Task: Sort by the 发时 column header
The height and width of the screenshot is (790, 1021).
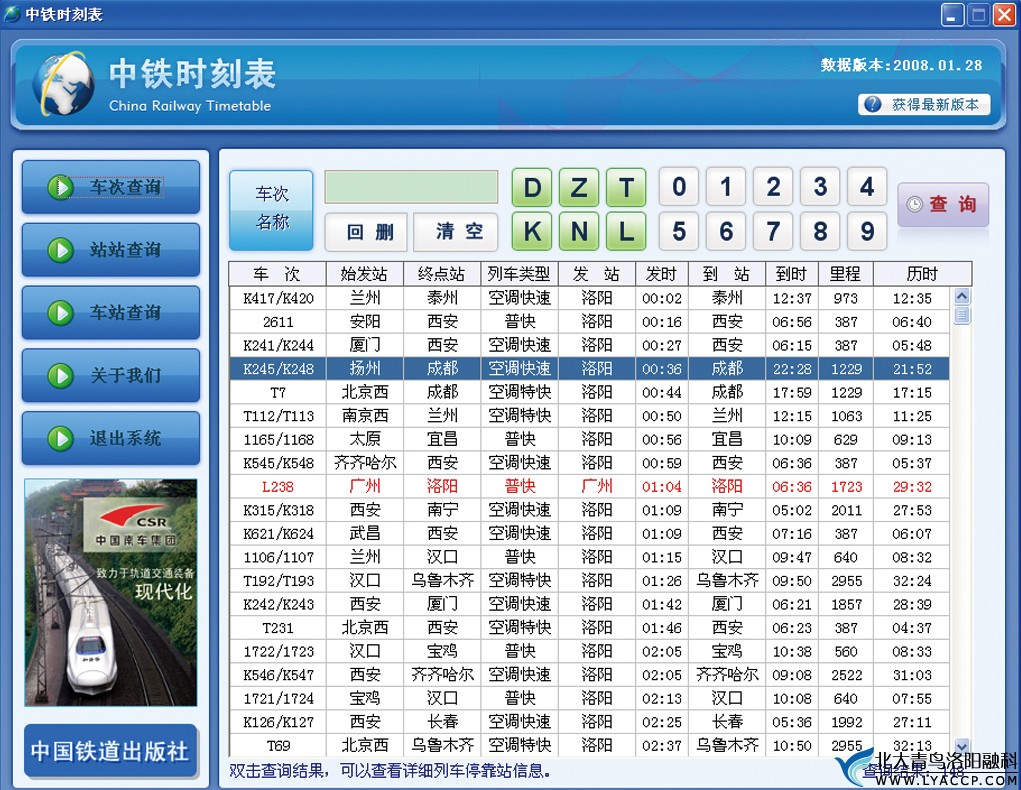Action: [x=660, y=274]
